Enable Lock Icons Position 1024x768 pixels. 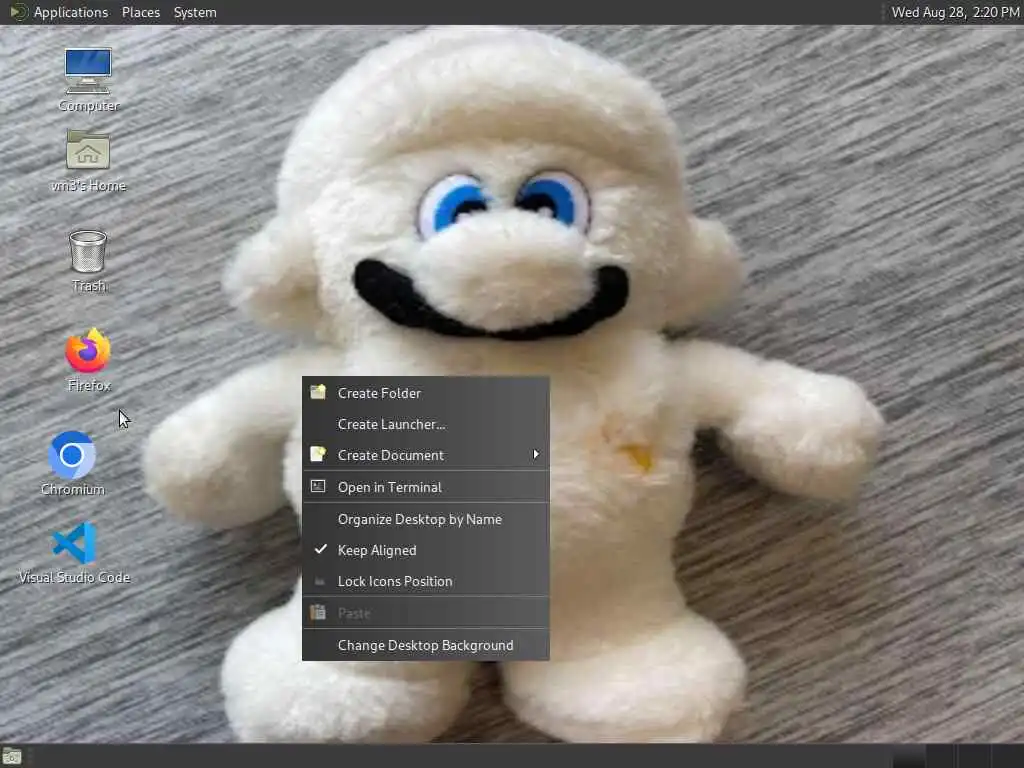click(x=425, y=581)
